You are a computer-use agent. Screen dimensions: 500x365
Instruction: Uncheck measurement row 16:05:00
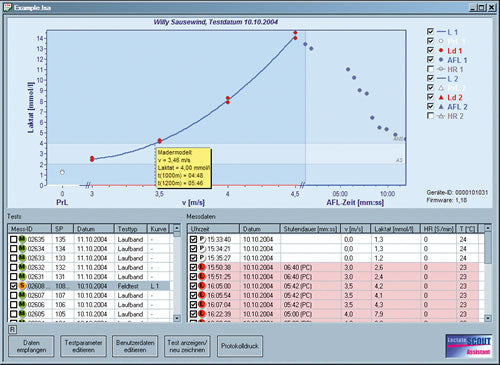(193, 286)
